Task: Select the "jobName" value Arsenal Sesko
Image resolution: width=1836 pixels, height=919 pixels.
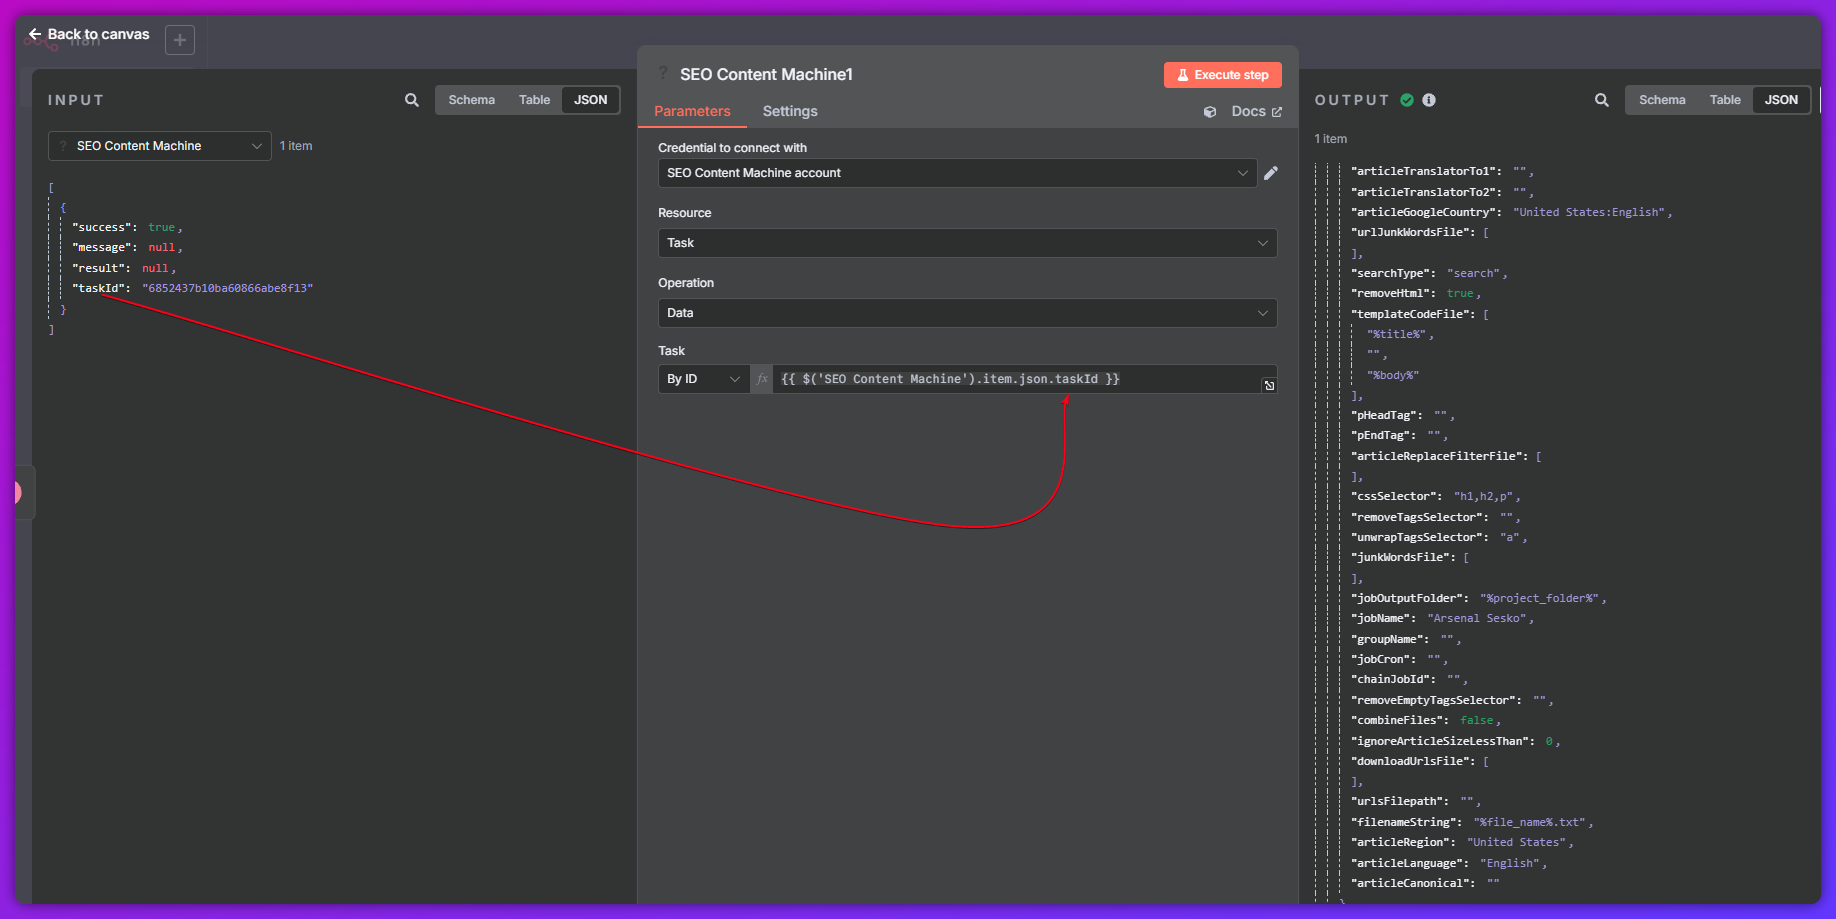Action: pos(1477,619)
